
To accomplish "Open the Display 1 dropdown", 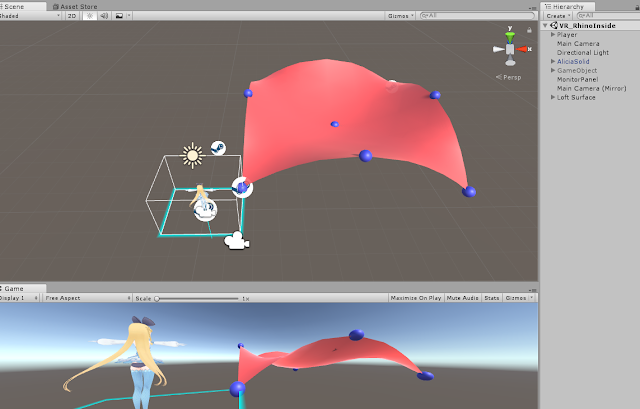I will click(x=19, y=298).
